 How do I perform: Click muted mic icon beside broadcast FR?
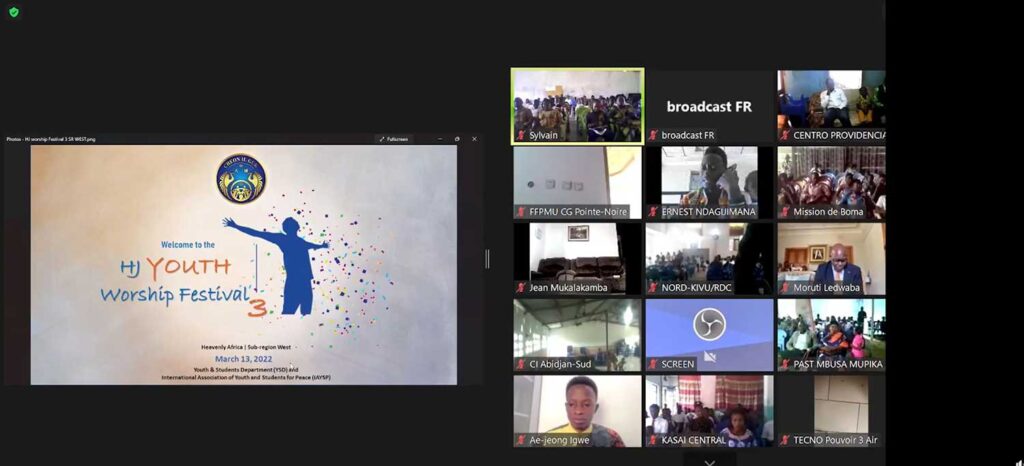tap(653, 135)
